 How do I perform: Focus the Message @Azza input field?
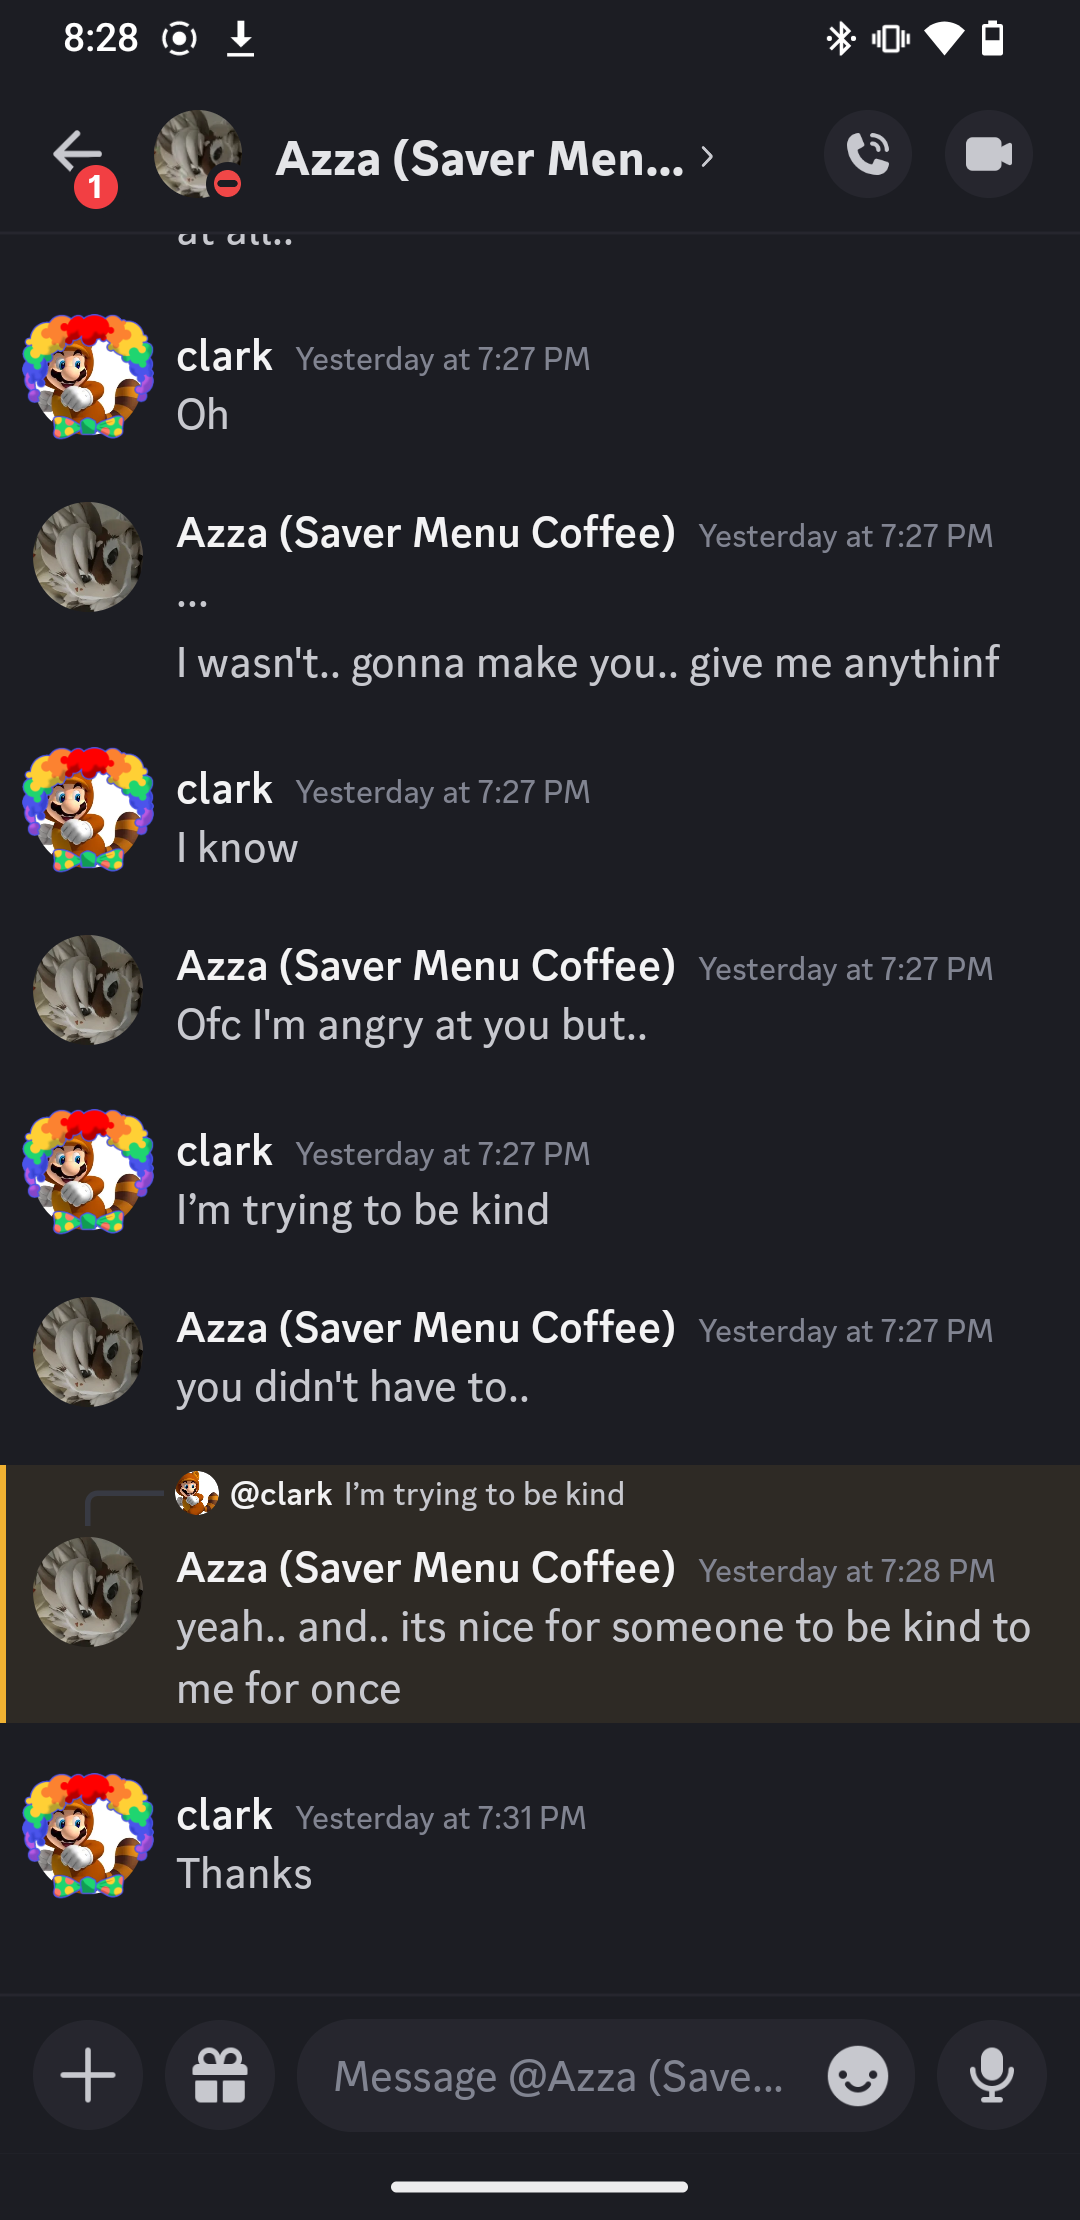tap(560, 2076)
